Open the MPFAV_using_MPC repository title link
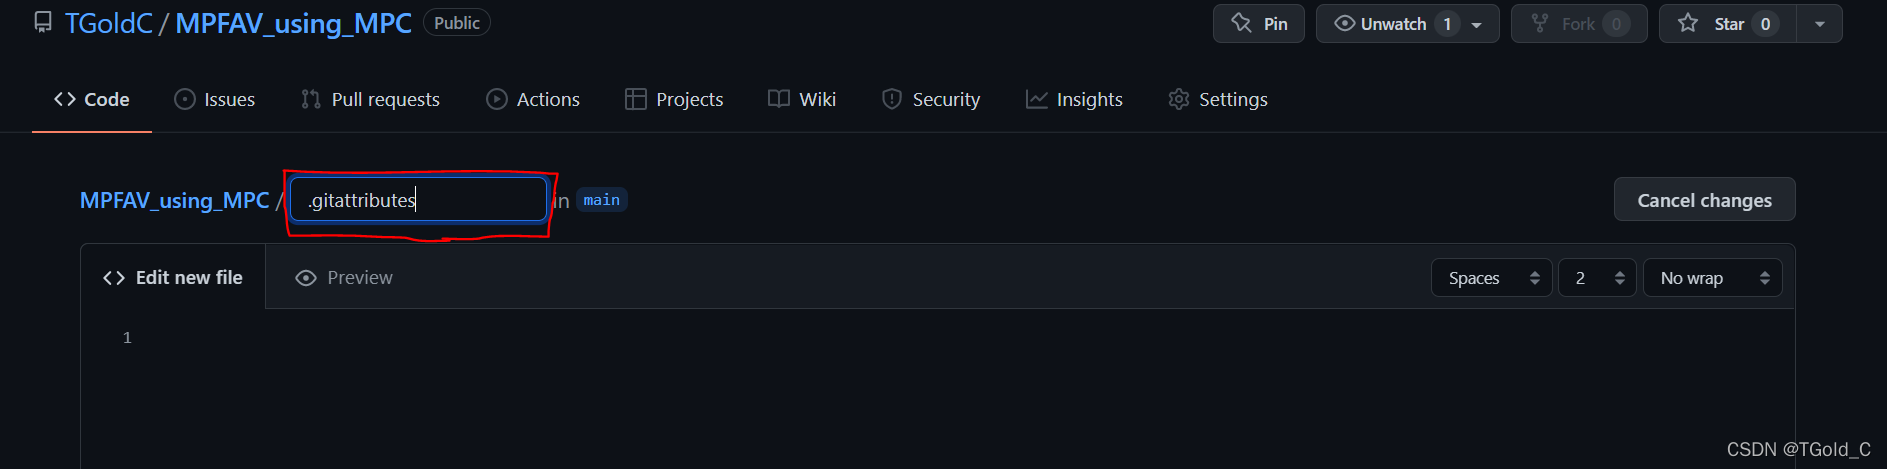Viewport: 1887px width, 469px height. point(294,23)
